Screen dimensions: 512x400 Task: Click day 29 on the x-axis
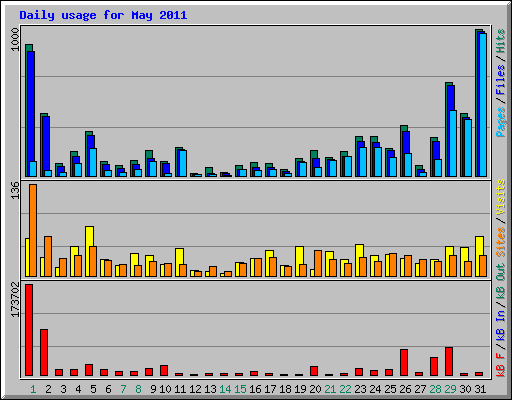pos(450,389)
